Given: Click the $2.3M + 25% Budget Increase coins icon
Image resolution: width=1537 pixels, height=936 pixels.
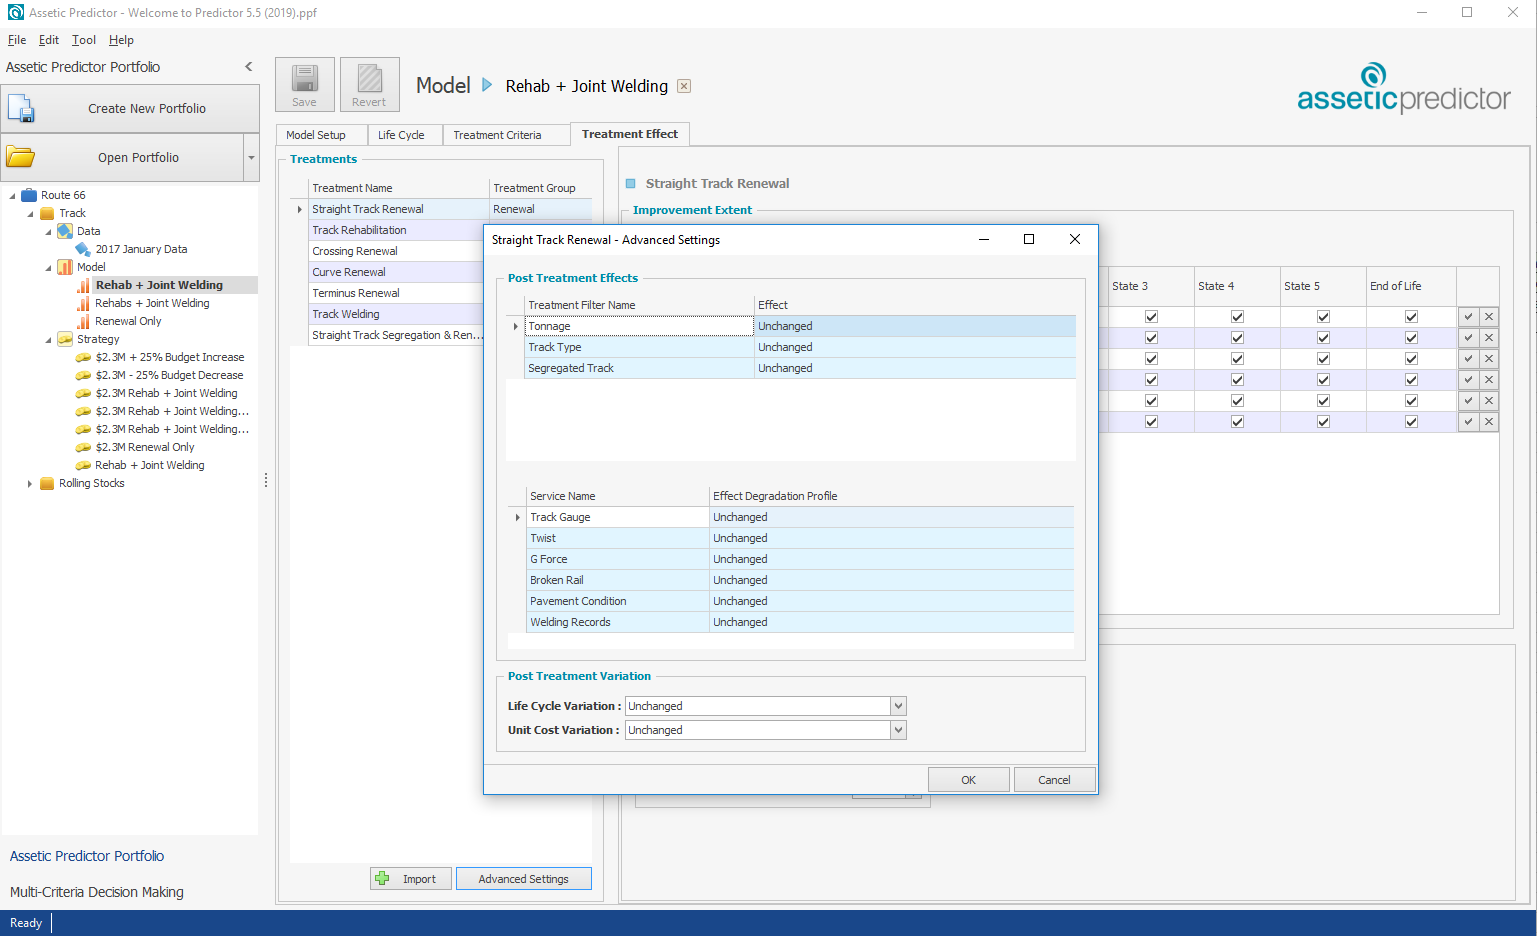Looking at the screenshot, I should tap(83, 357).
